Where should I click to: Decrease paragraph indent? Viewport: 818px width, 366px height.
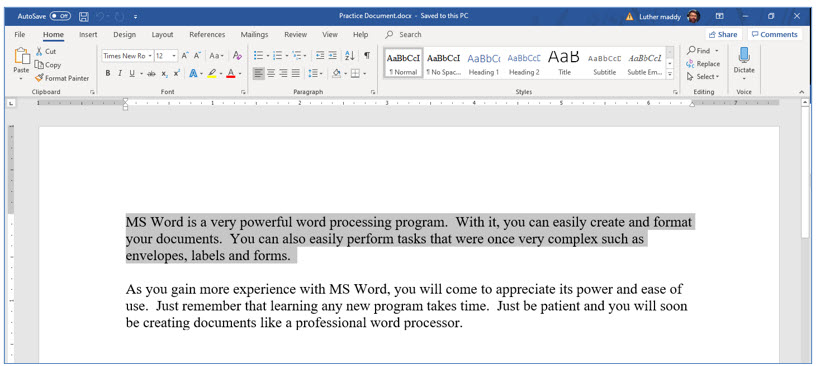pos(320,55)
